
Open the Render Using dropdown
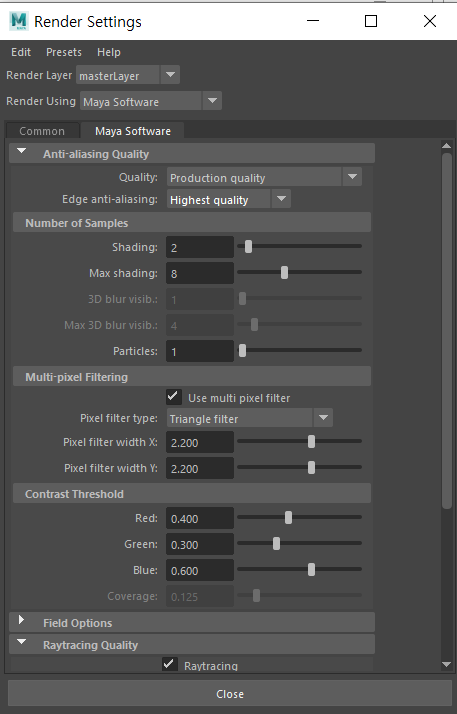(151, 101)
